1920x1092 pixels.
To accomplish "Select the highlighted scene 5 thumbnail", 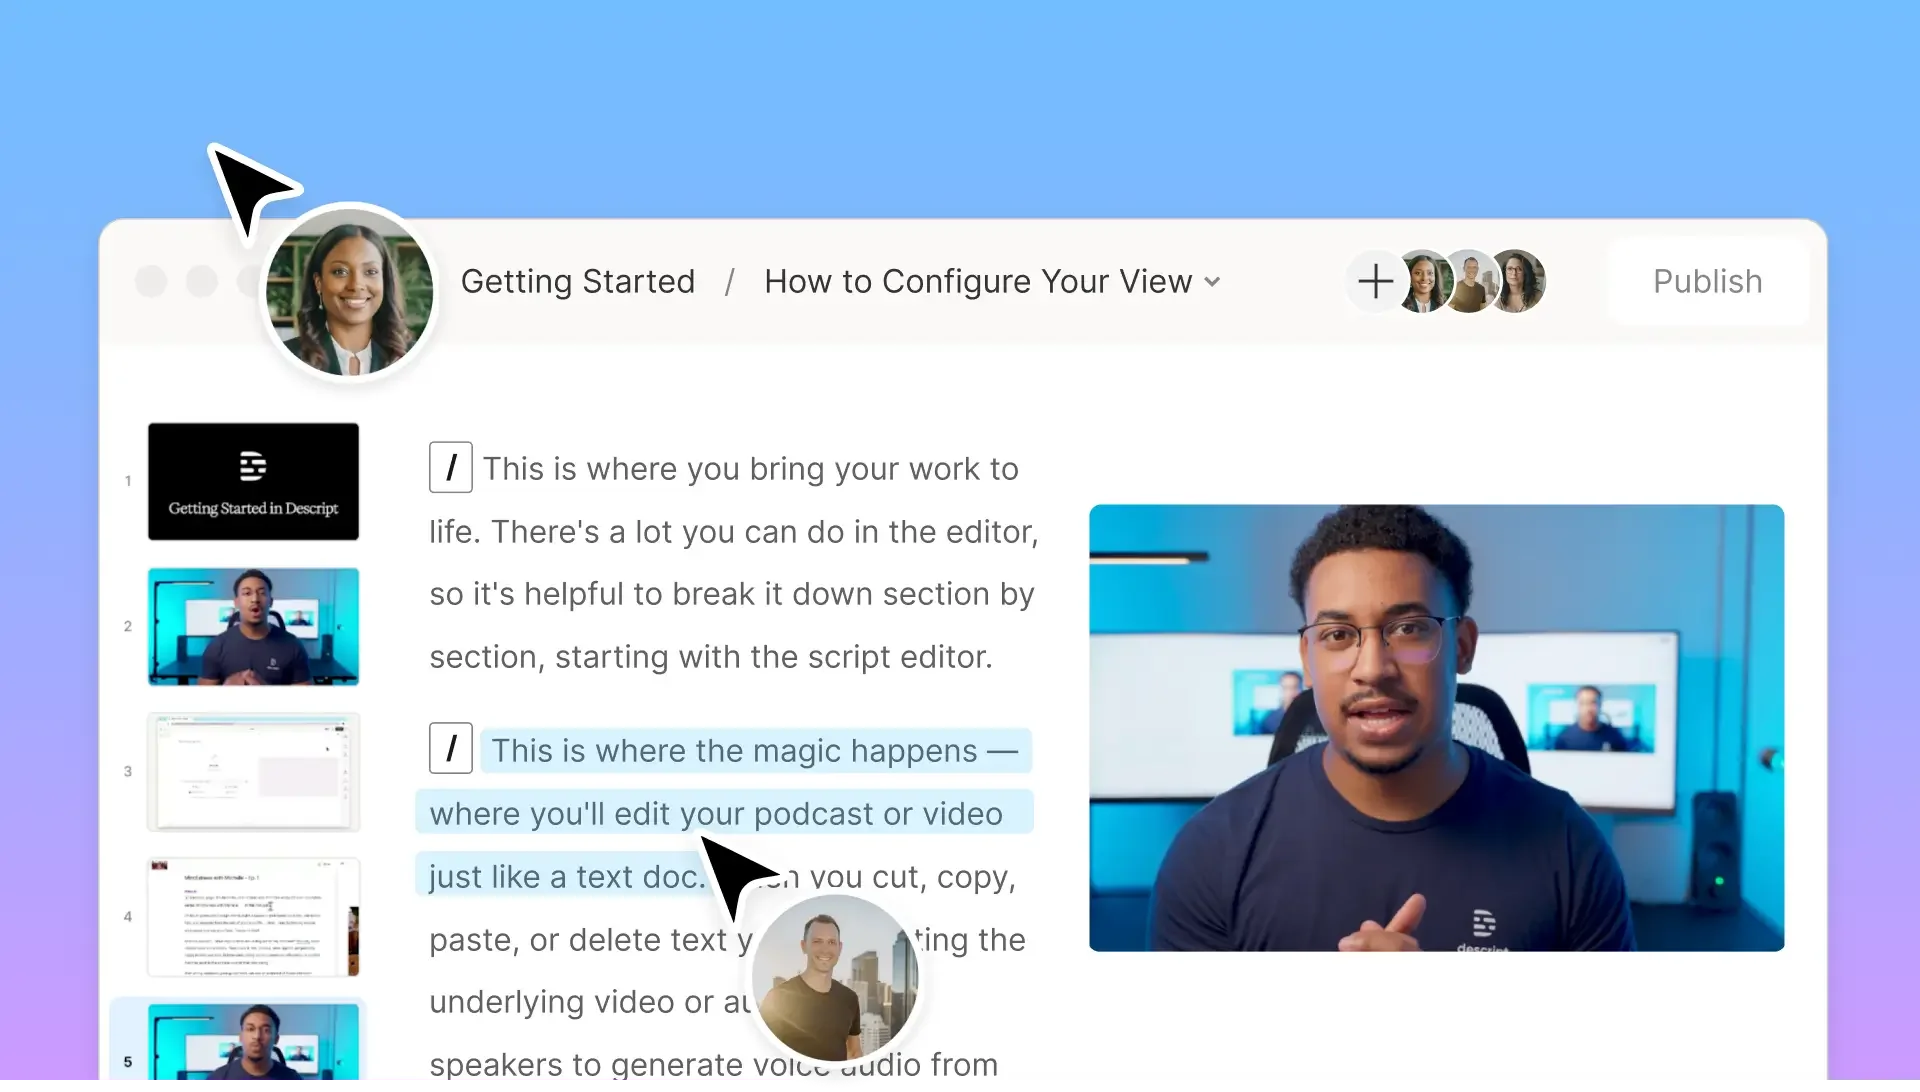I will [x=253, y=1042].
